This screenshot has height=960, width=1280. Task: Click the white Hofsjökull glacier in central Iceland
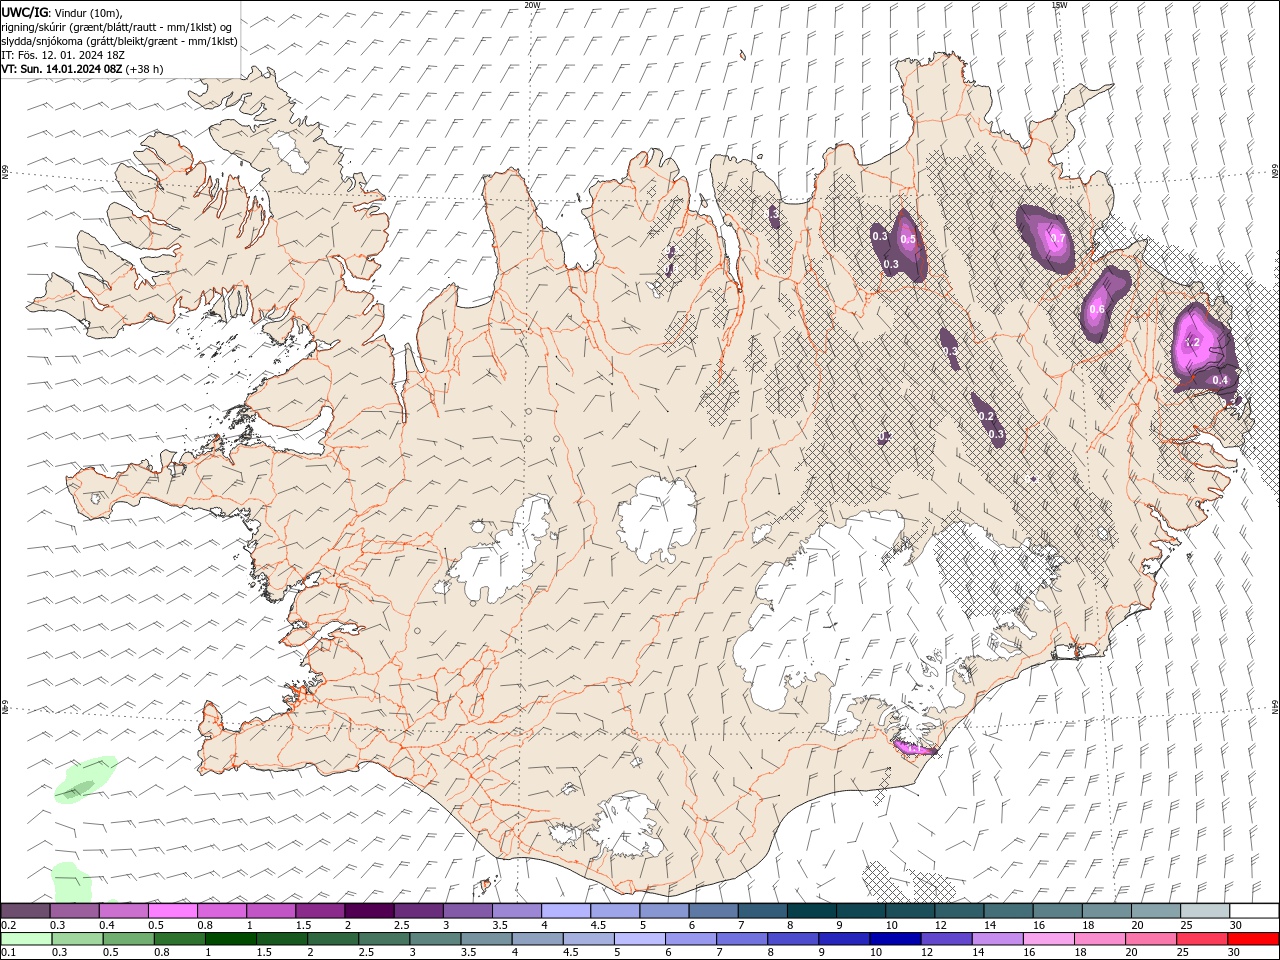(x=657, y=520)
